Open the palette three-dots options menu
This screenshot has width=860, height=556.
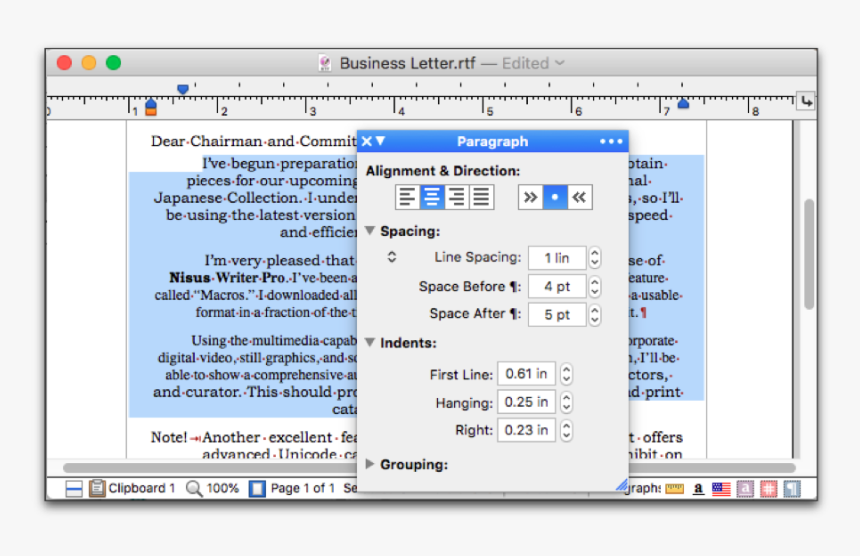pos(611,141)
